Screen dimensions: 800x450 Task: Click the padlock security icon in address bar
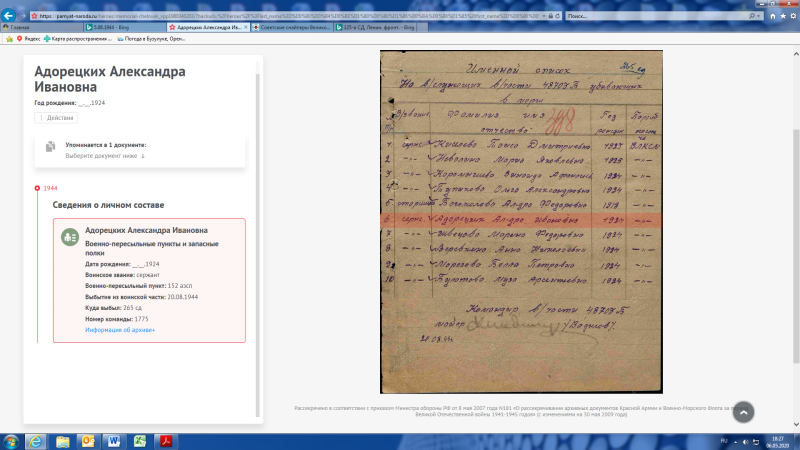click(x=551, y=16)
